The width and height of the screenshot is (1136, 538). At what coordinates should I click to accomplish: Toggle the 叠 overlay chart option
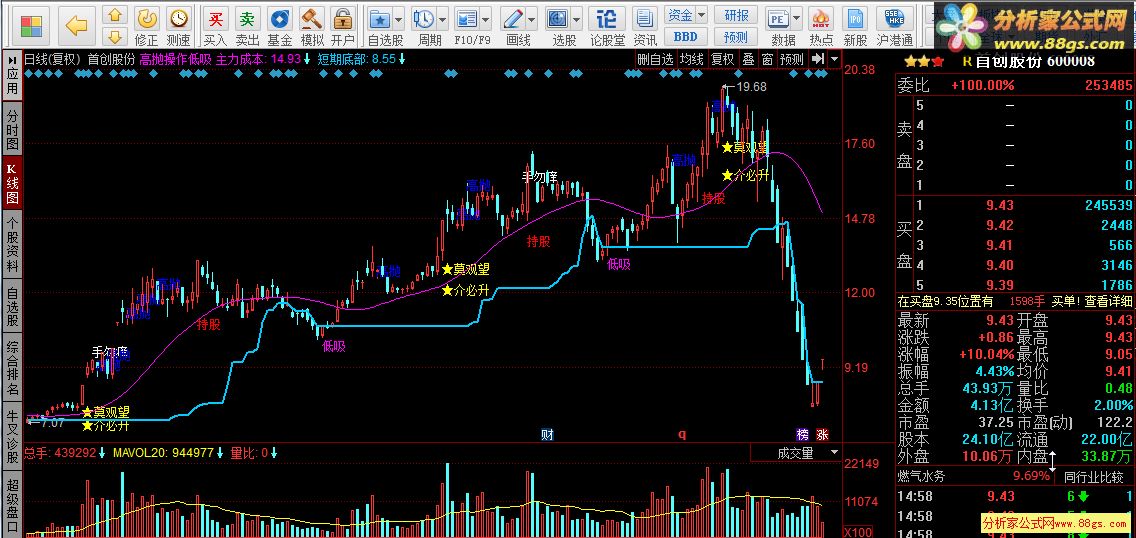[748, 59]
